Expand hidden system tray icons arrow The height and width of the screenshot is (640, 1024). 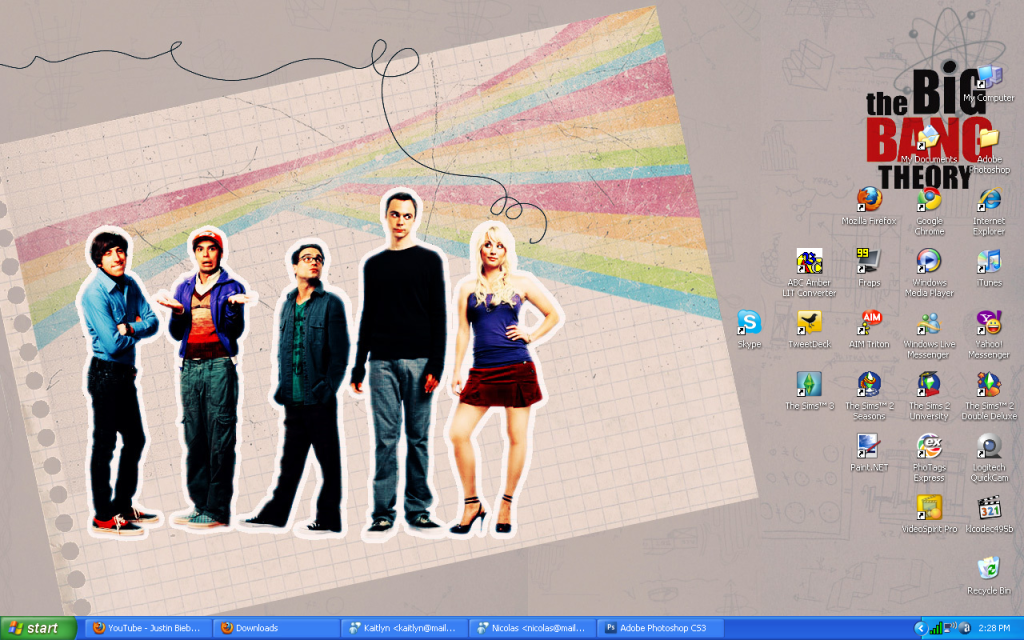[921, 628]
